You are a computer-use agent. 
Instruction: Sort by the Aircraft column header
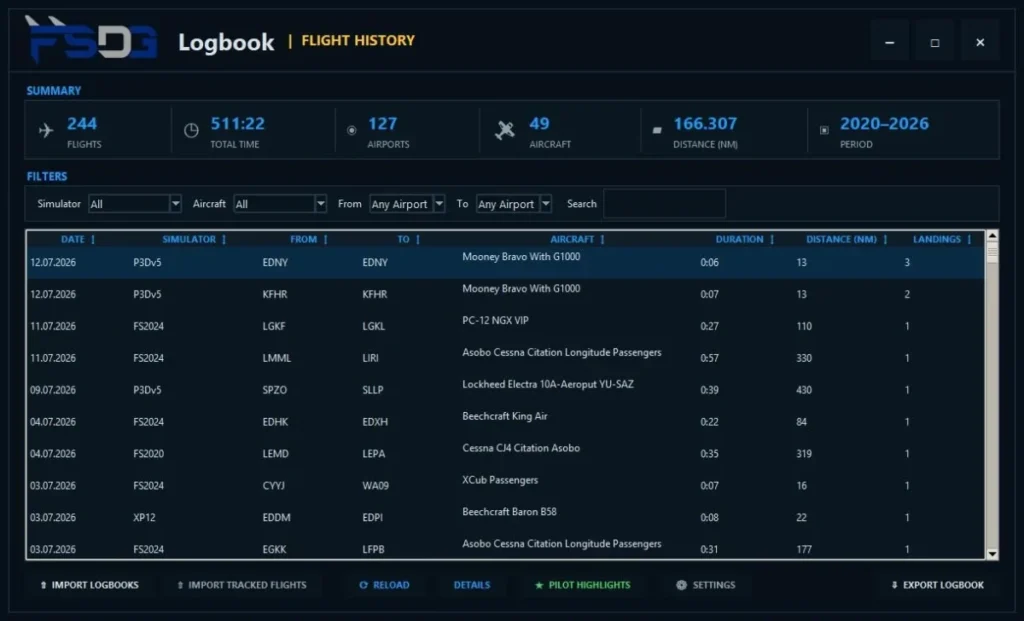click(577, 240)
